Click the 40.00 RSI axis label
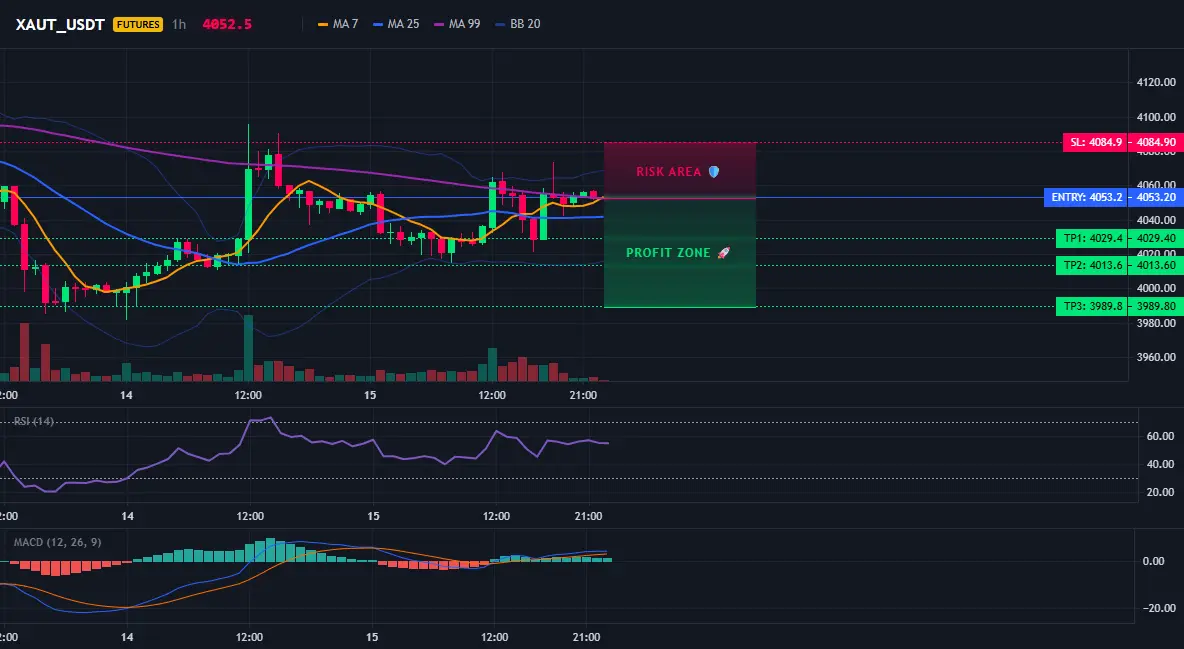Screen dimensions: 1184x649 [x=1161, y=464]
